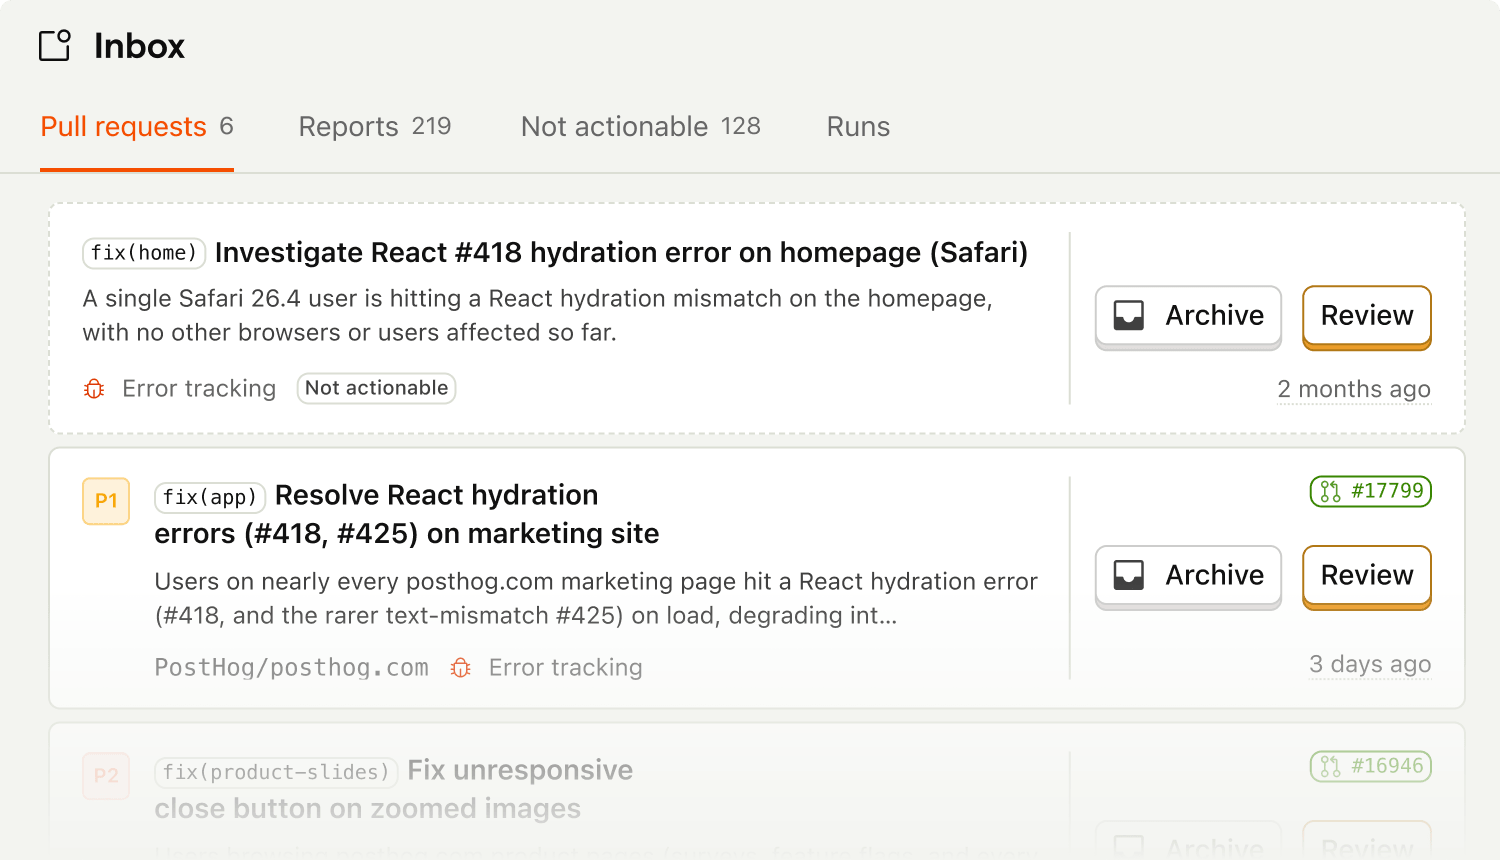This screenshot has height=860, width=1500.
Task: Click the P2 priority badge
Action: (106, 776)
